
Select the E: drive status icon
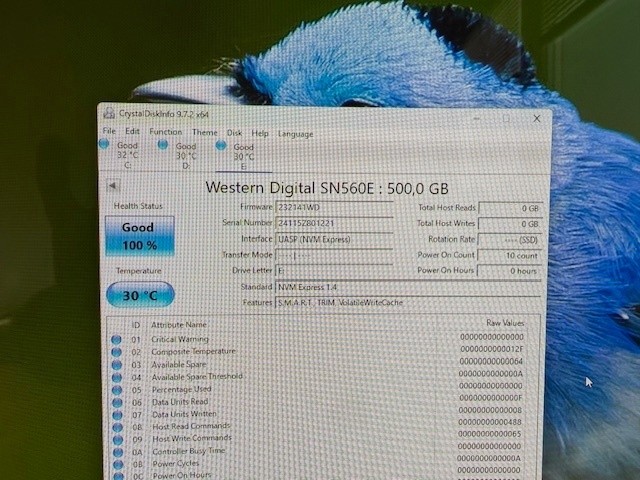click(222, 146)
